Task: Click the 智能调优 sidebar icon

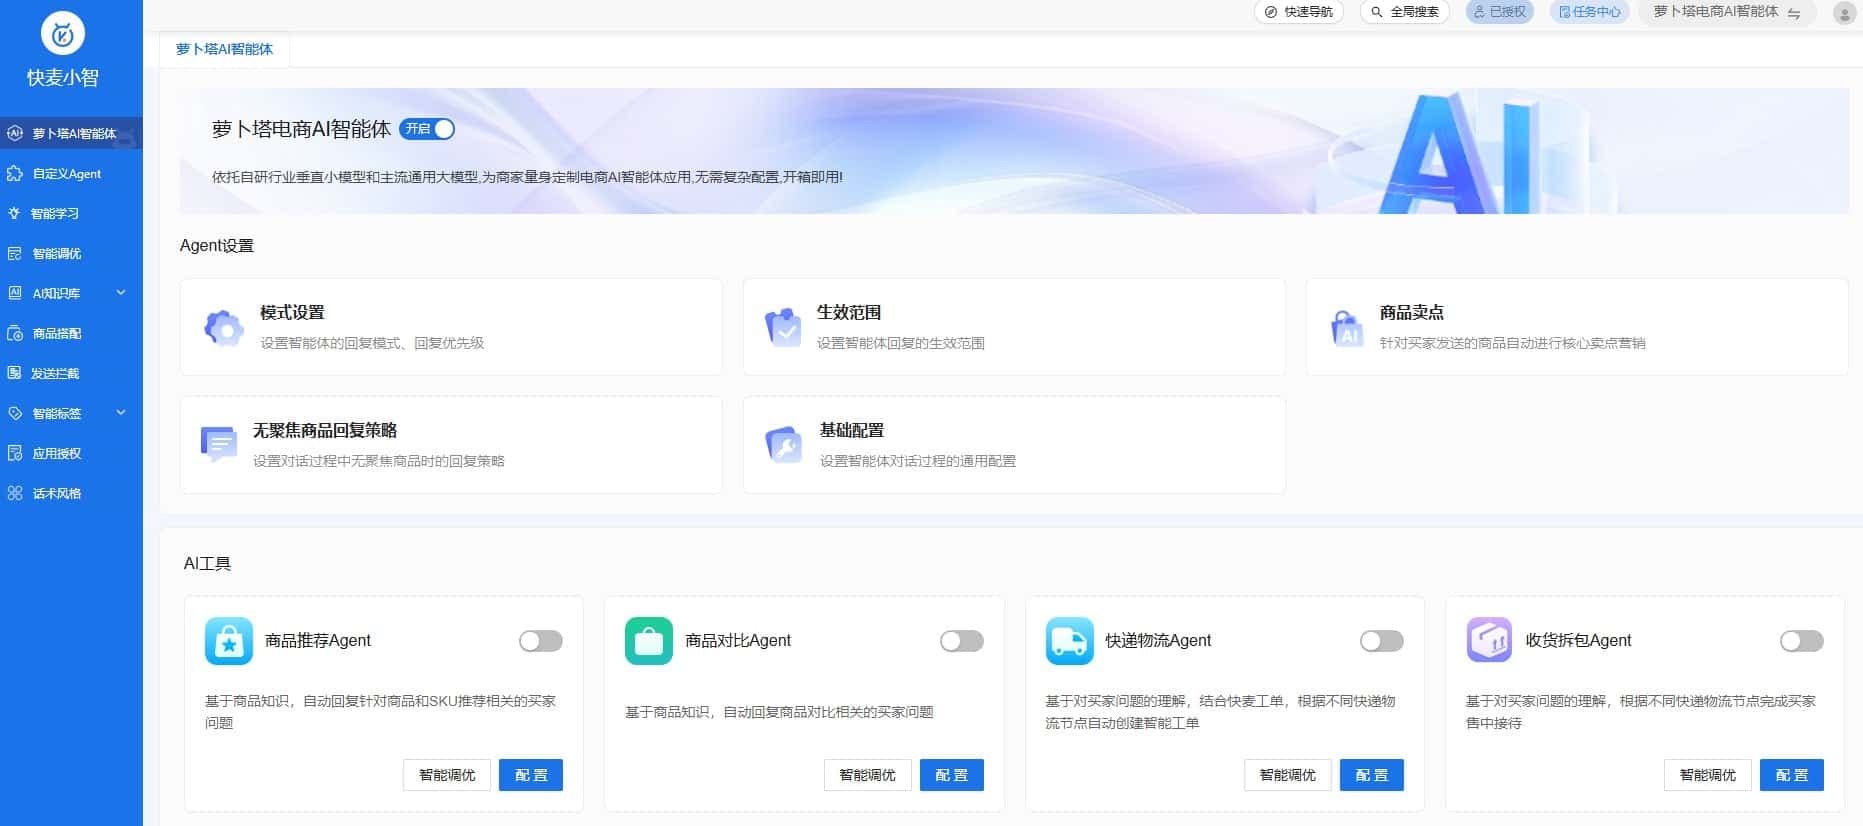Action: 15,253
